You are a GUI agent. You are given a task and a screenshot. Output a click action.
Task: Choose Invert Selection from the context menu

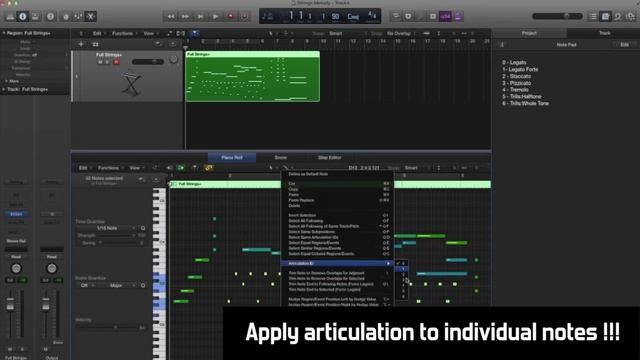point(337,215)
